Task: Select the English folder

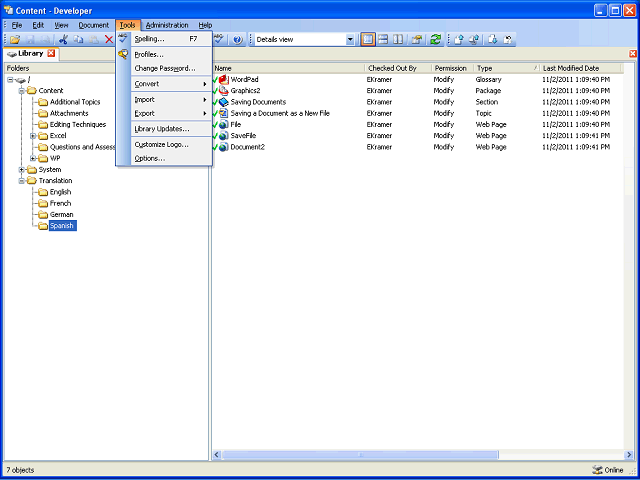Action: coord(60,192)
